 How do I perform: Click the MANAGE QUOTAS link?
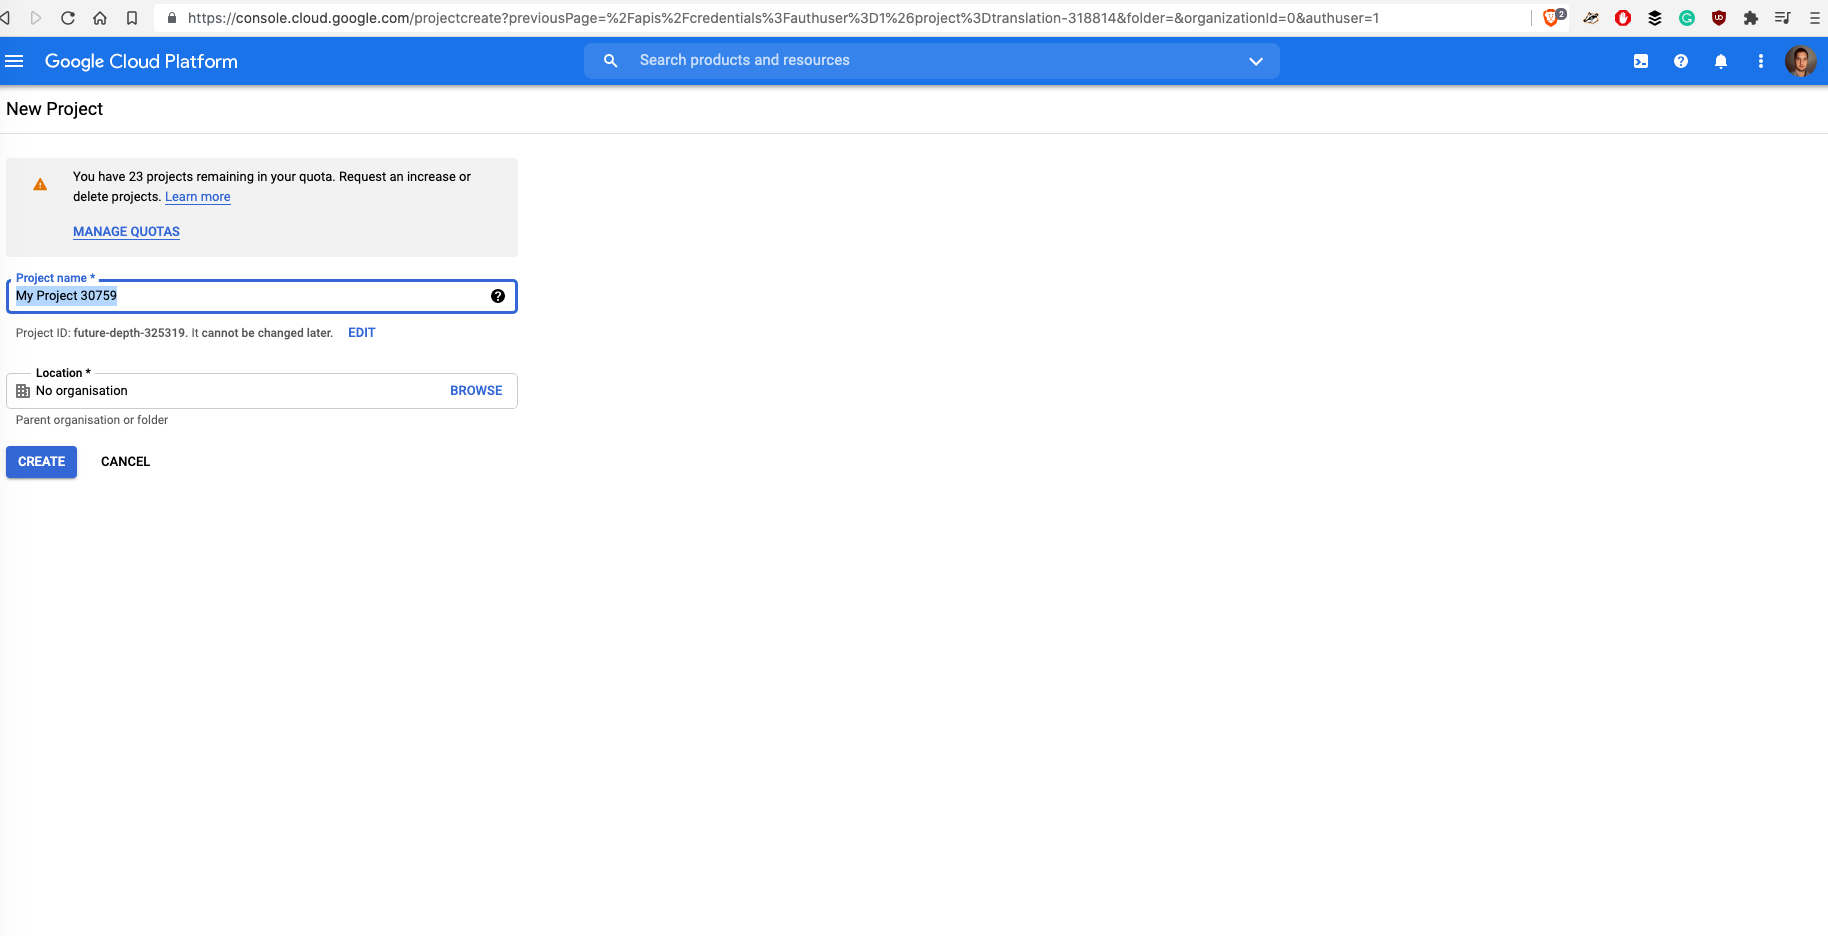coord(126,231)
